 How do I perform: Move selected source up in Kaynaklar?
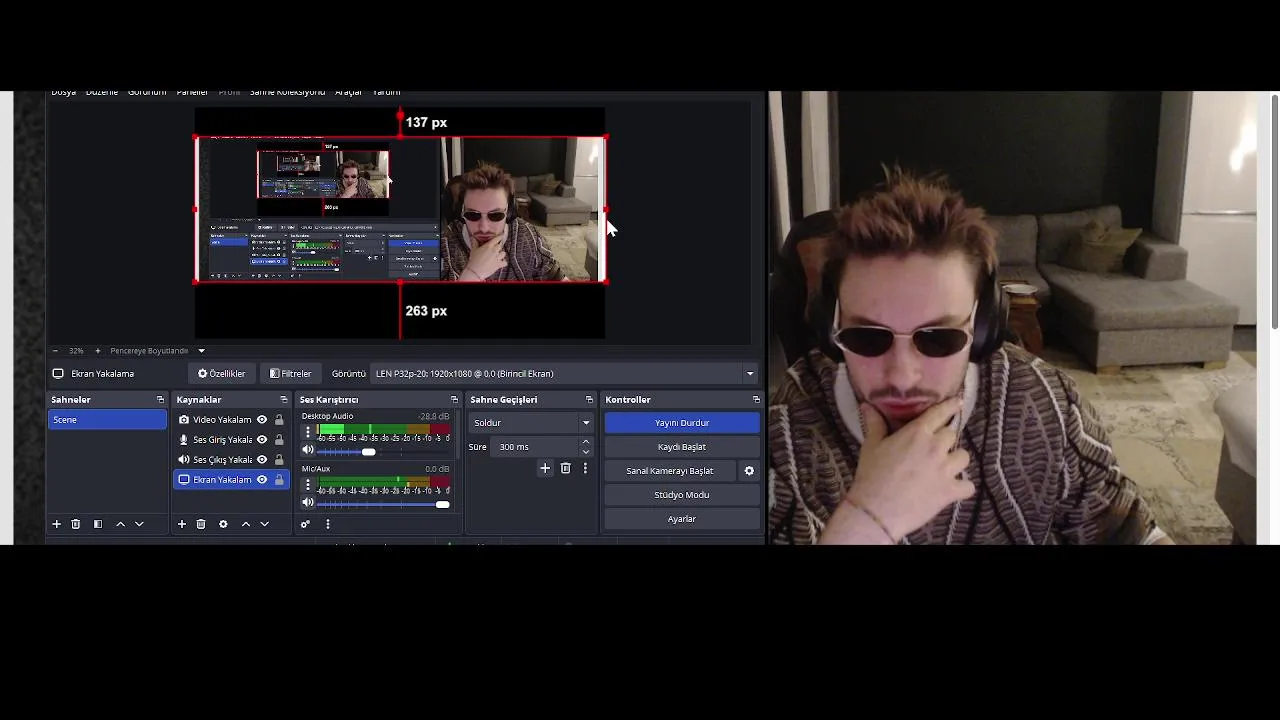coord(246,524)
